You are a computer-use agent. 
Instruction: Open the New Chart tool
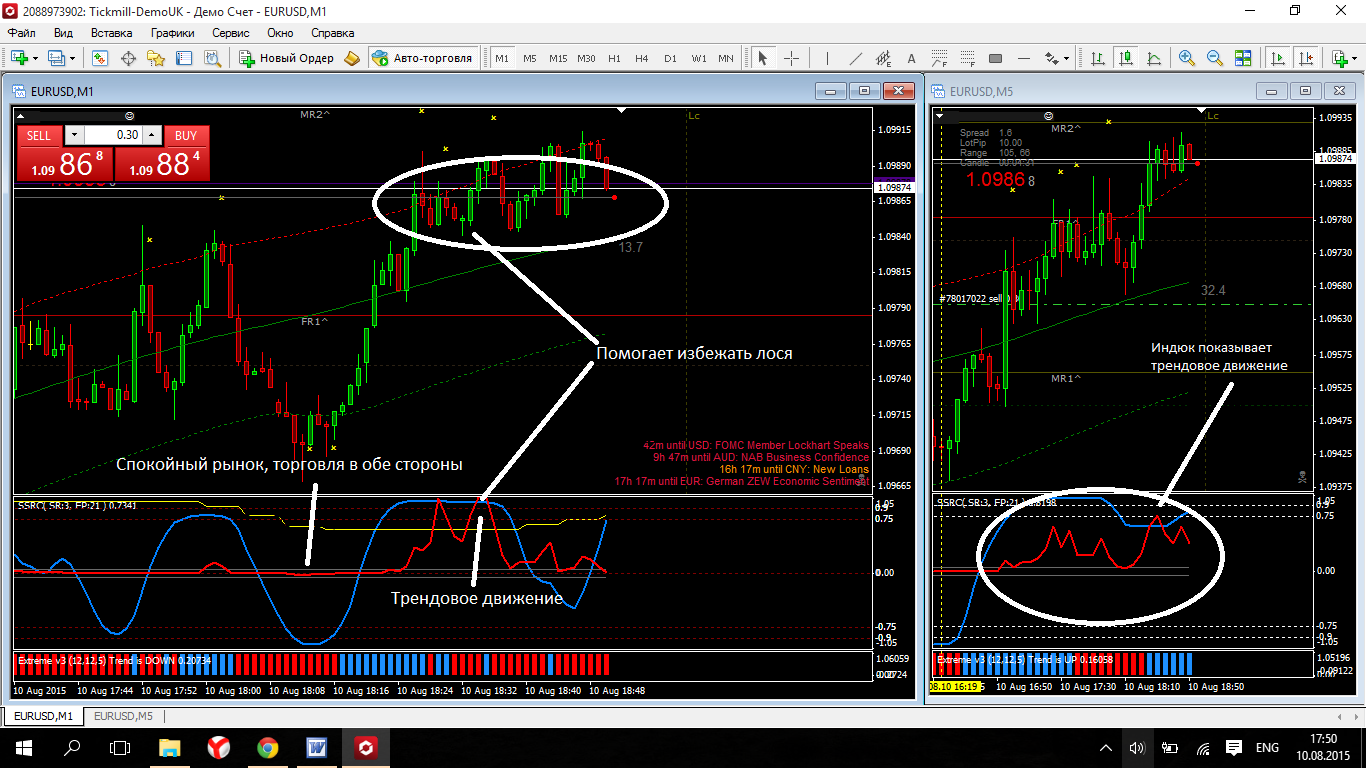point(19,58)
